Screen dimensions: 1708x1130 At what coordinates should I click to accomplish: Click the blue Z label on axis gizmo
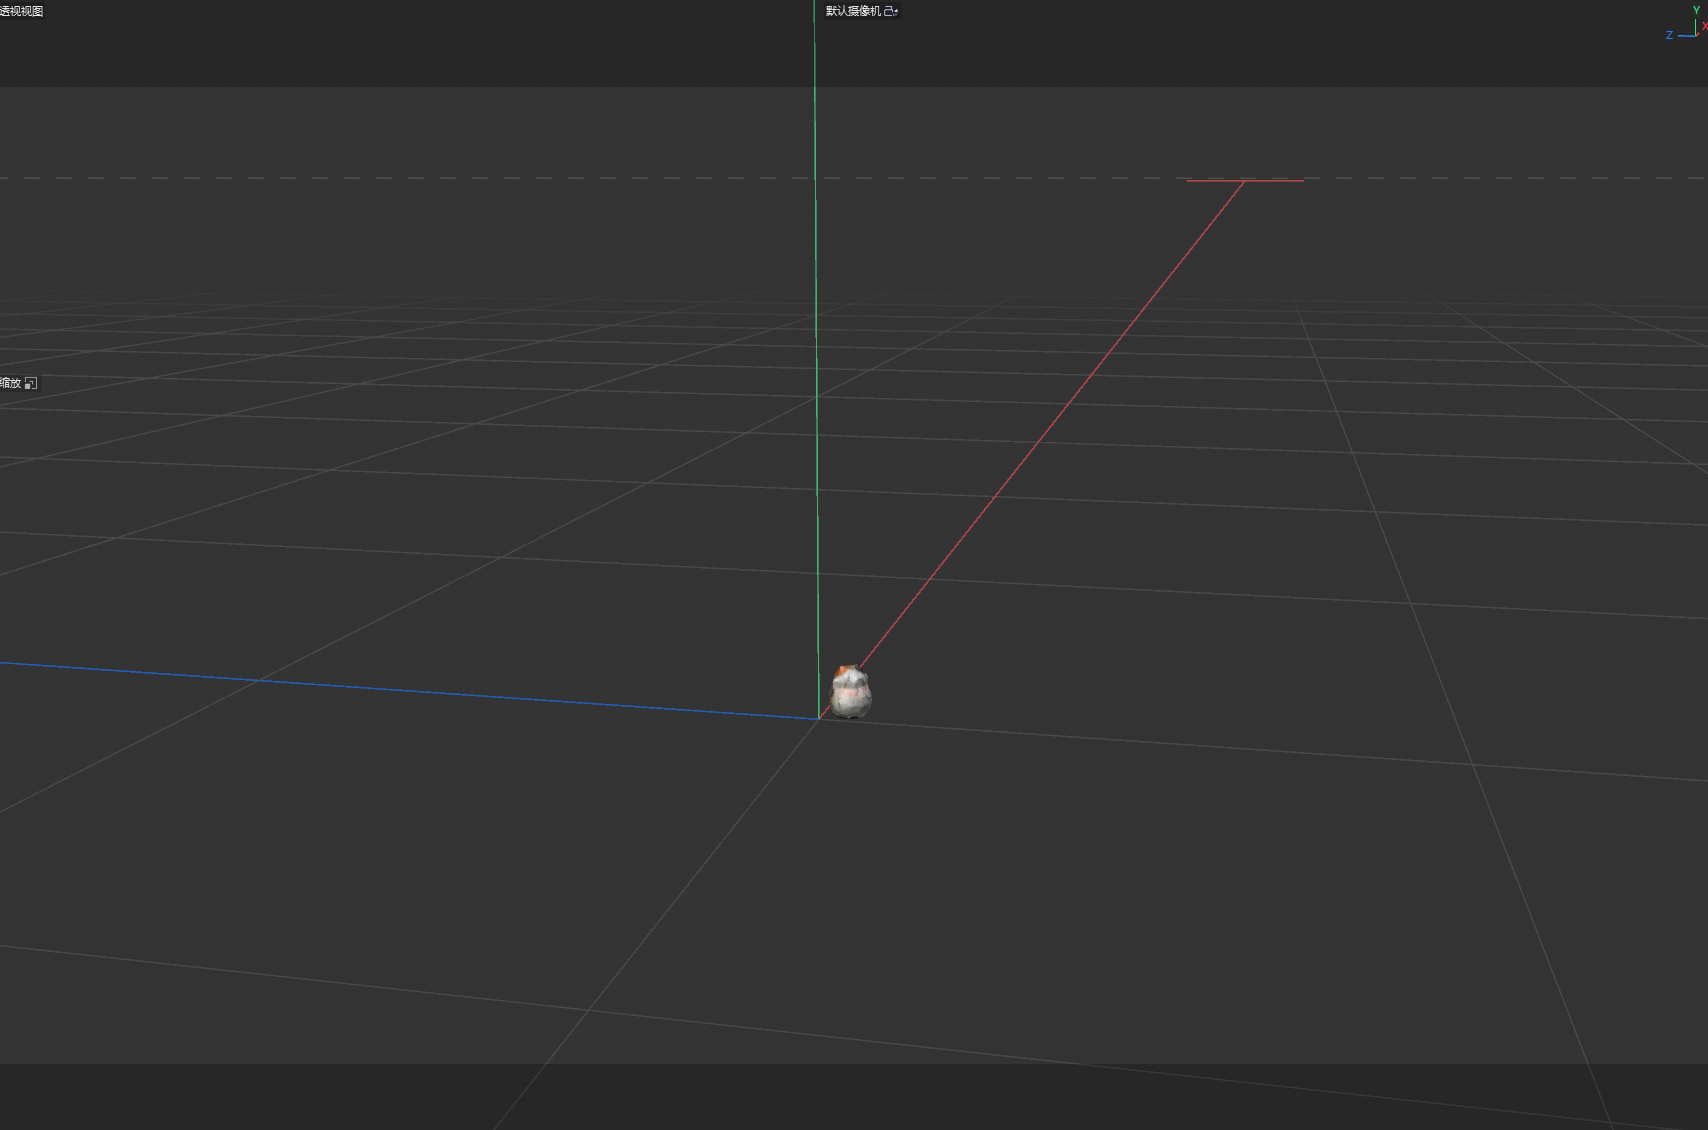click(1669, 35)
